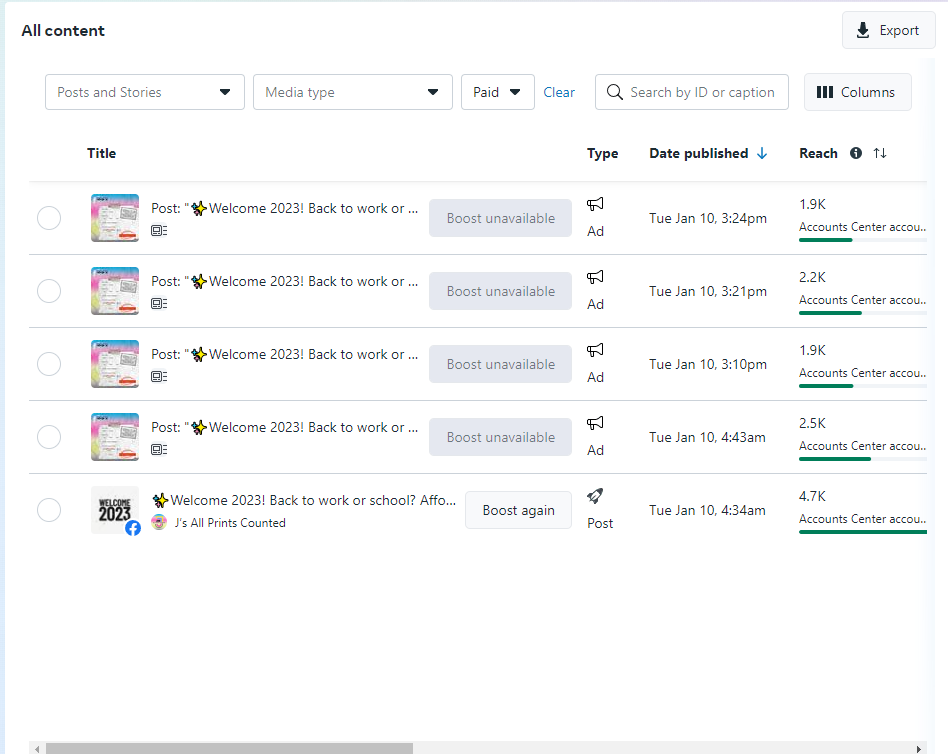Open the thumbnail of the 3:21pm post

[115, 291]
